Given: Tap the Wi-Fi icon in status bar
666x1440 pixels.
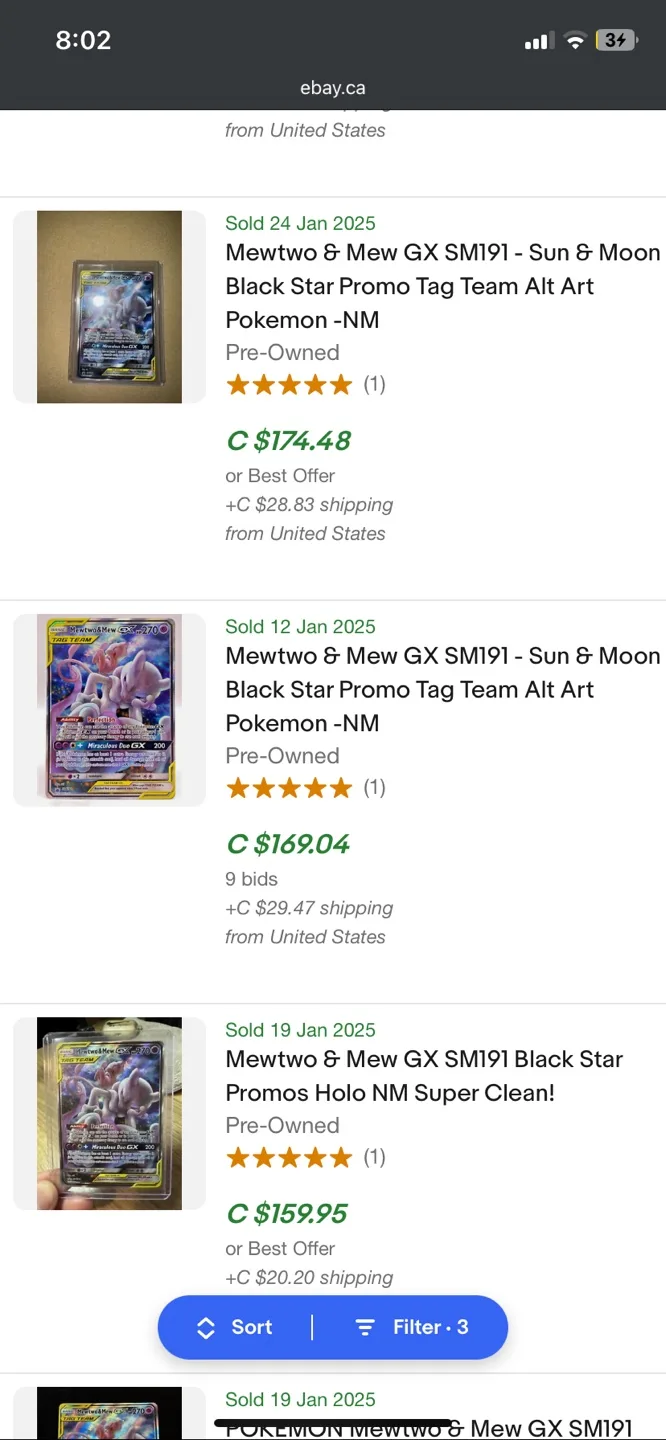Looking at the screenshot, I should 575,40.
